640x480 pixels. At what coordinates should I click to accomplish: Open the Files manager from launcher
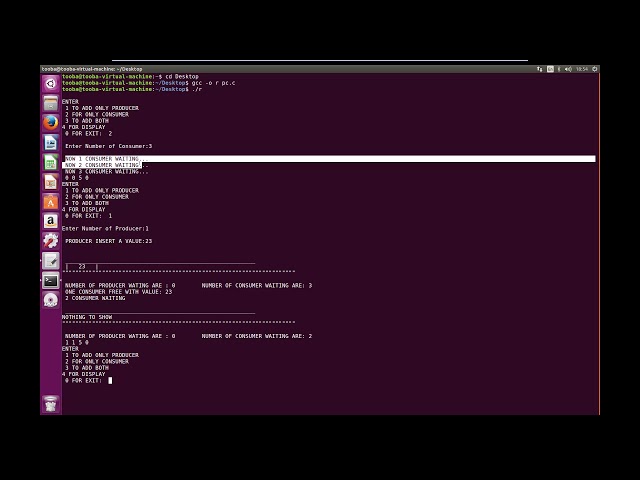point(51,103)
